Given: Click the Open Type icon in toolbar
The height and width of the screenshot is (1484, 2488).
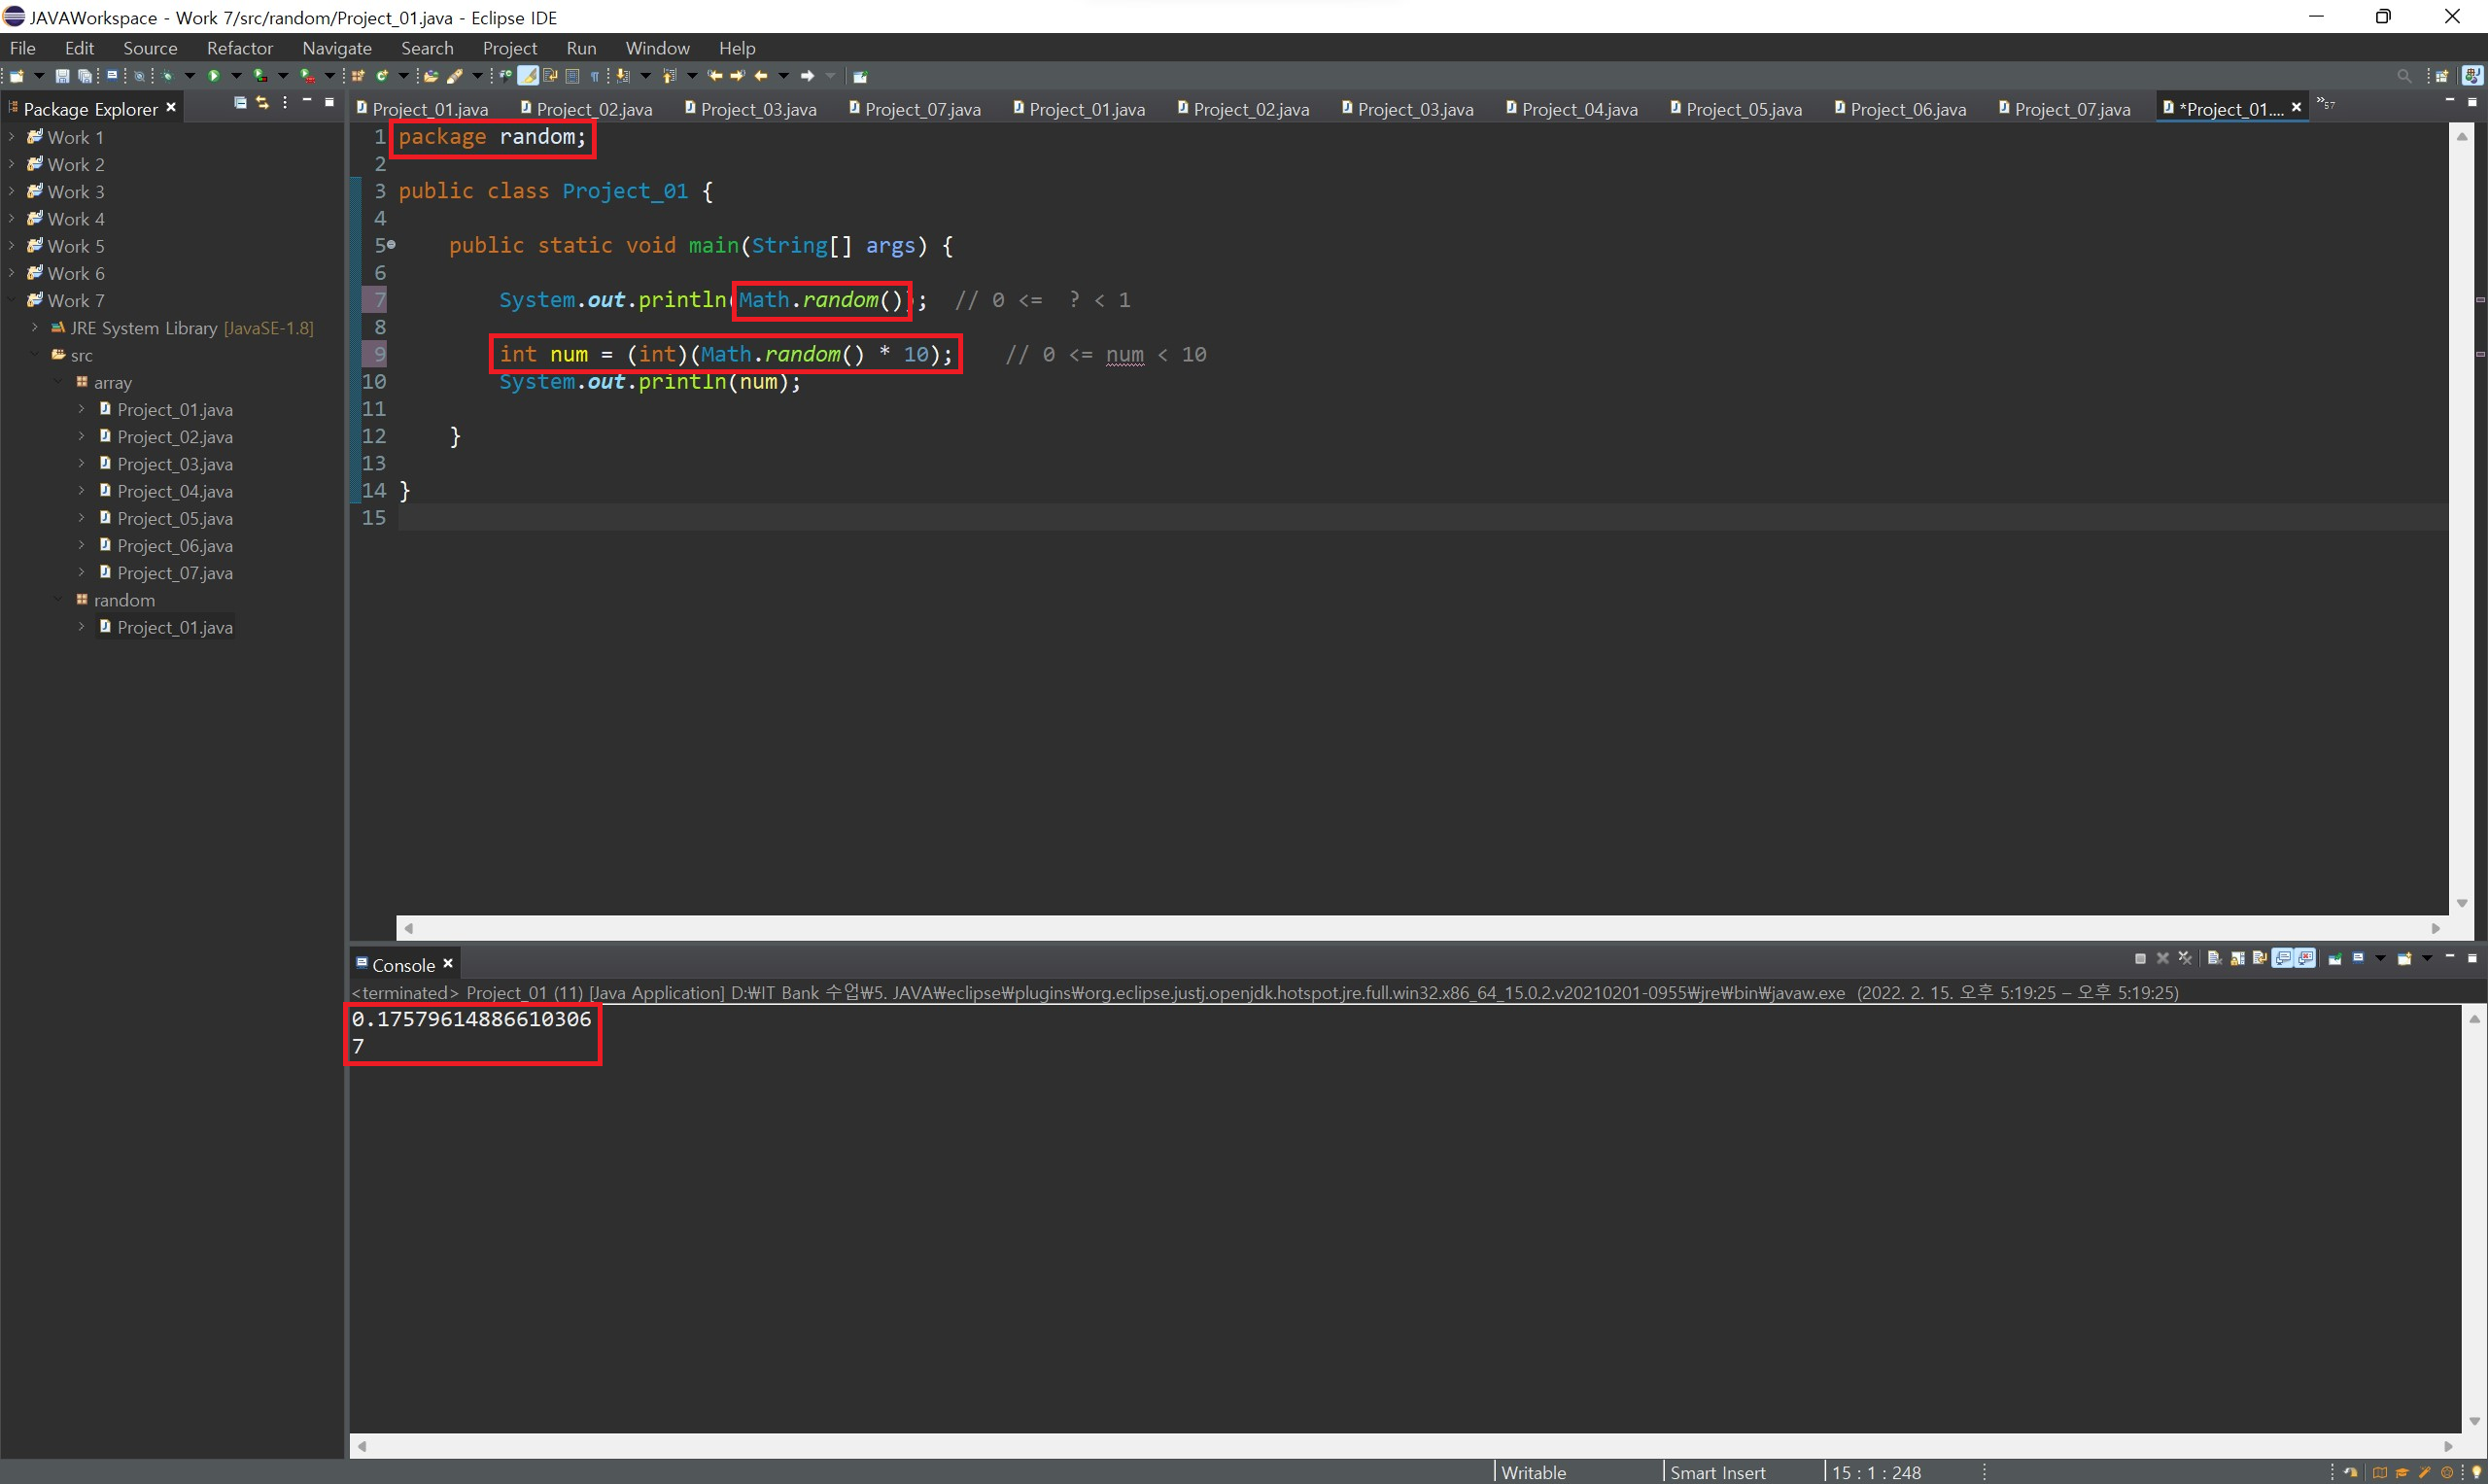Looking at the screenshot, I should click(x=431, y=76).
